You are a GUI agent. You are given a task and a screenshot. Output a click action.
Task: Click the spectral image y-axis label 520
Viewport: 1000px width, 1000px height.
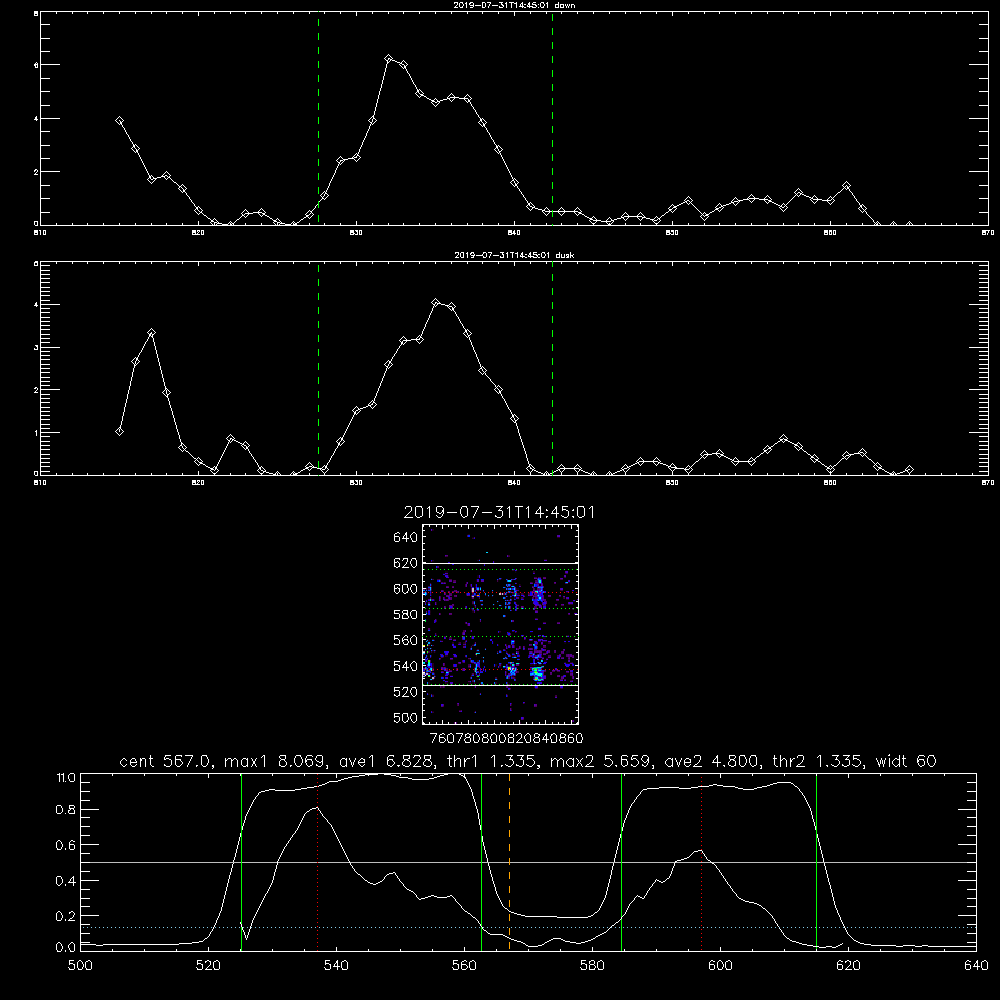coord(406,692)
